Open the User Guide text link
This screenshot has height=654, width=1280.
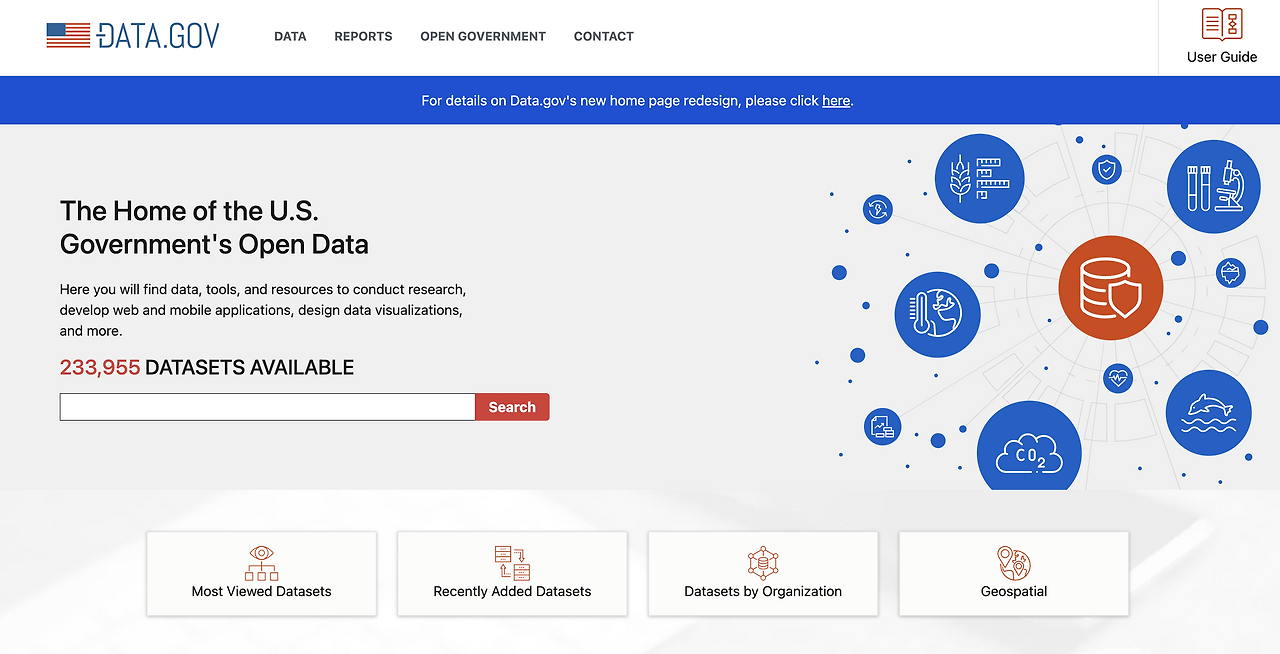coord(1222,57)
